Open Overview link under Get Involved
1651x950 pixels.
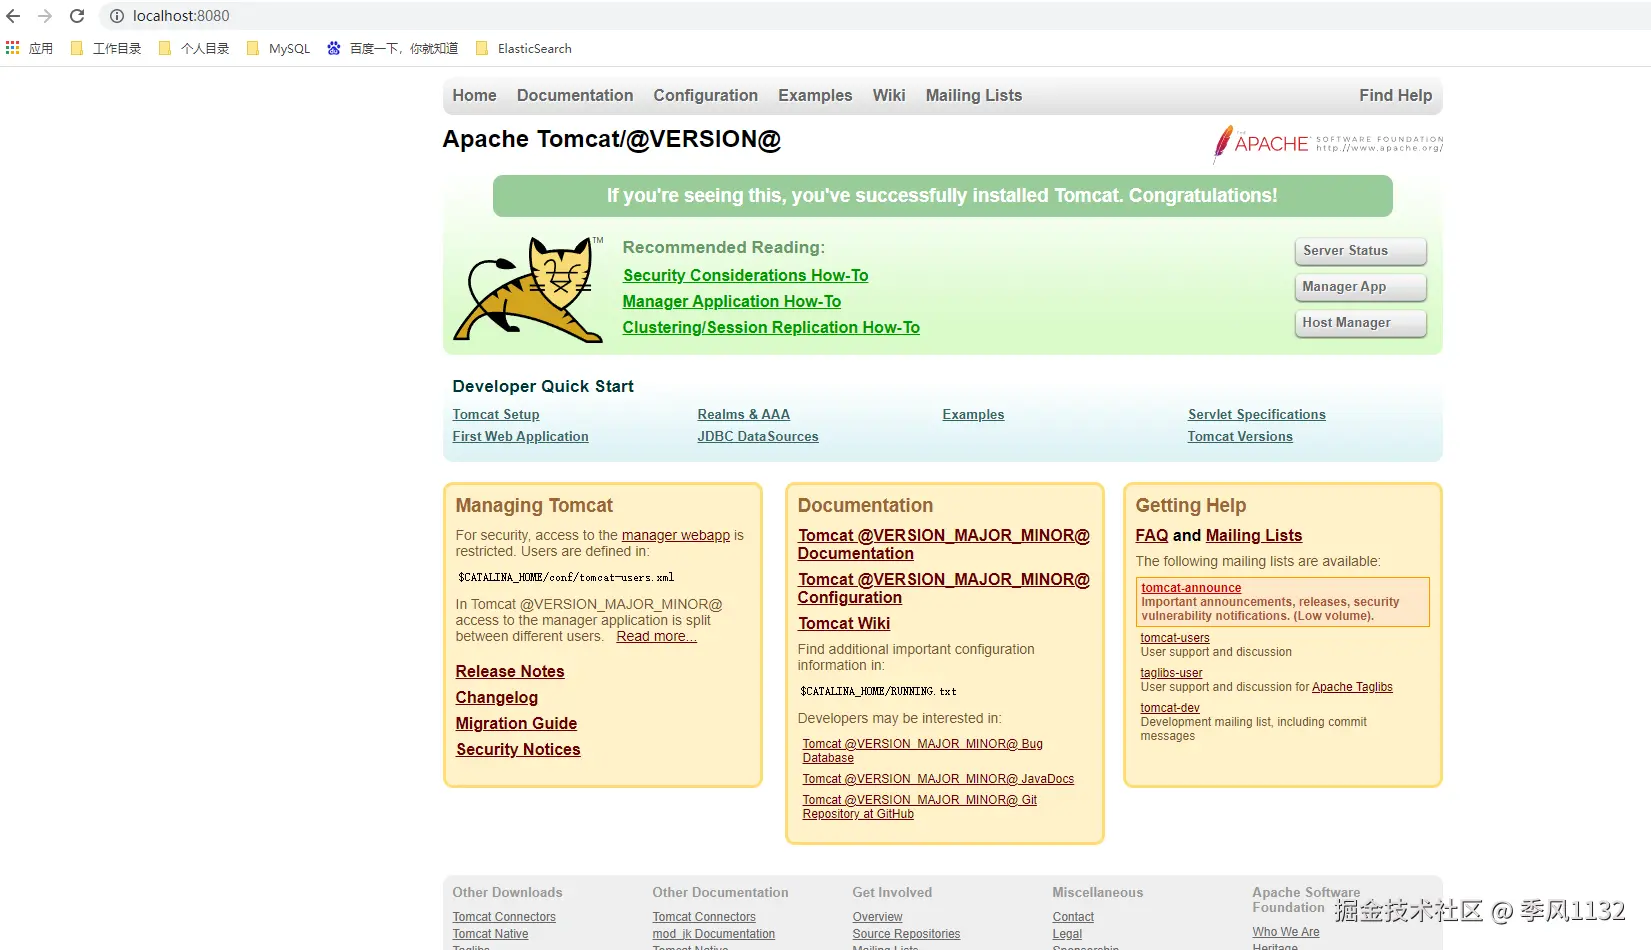tap(877, 918)
